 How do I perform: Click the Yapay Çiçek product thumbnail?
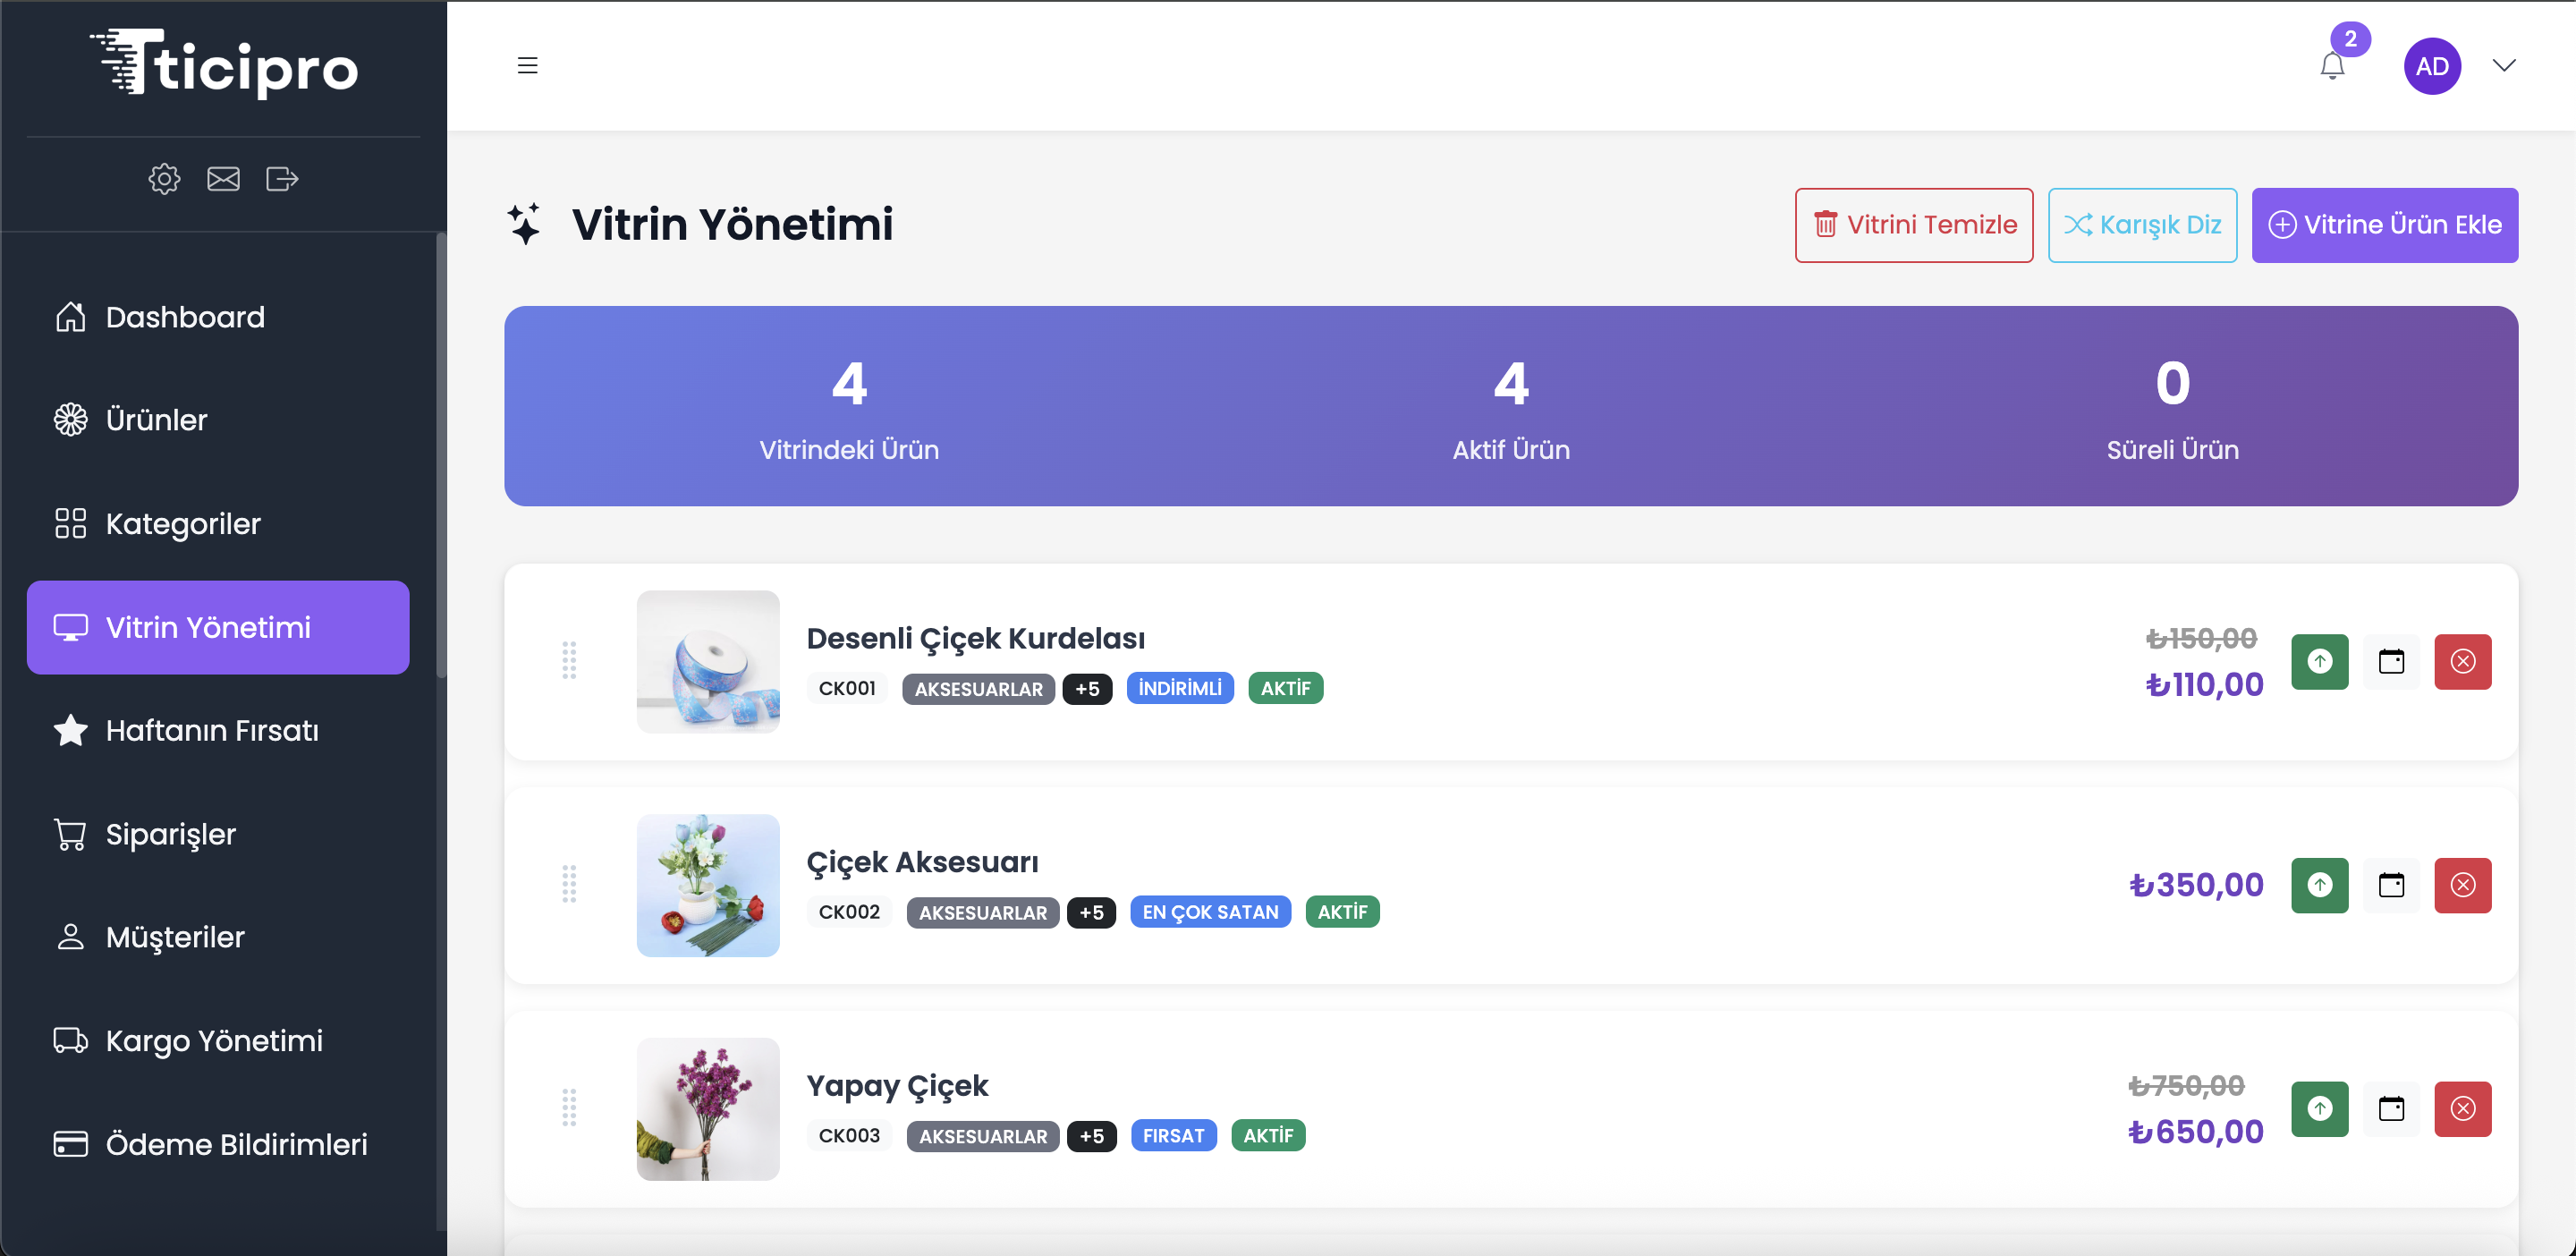pos(708,1108)
